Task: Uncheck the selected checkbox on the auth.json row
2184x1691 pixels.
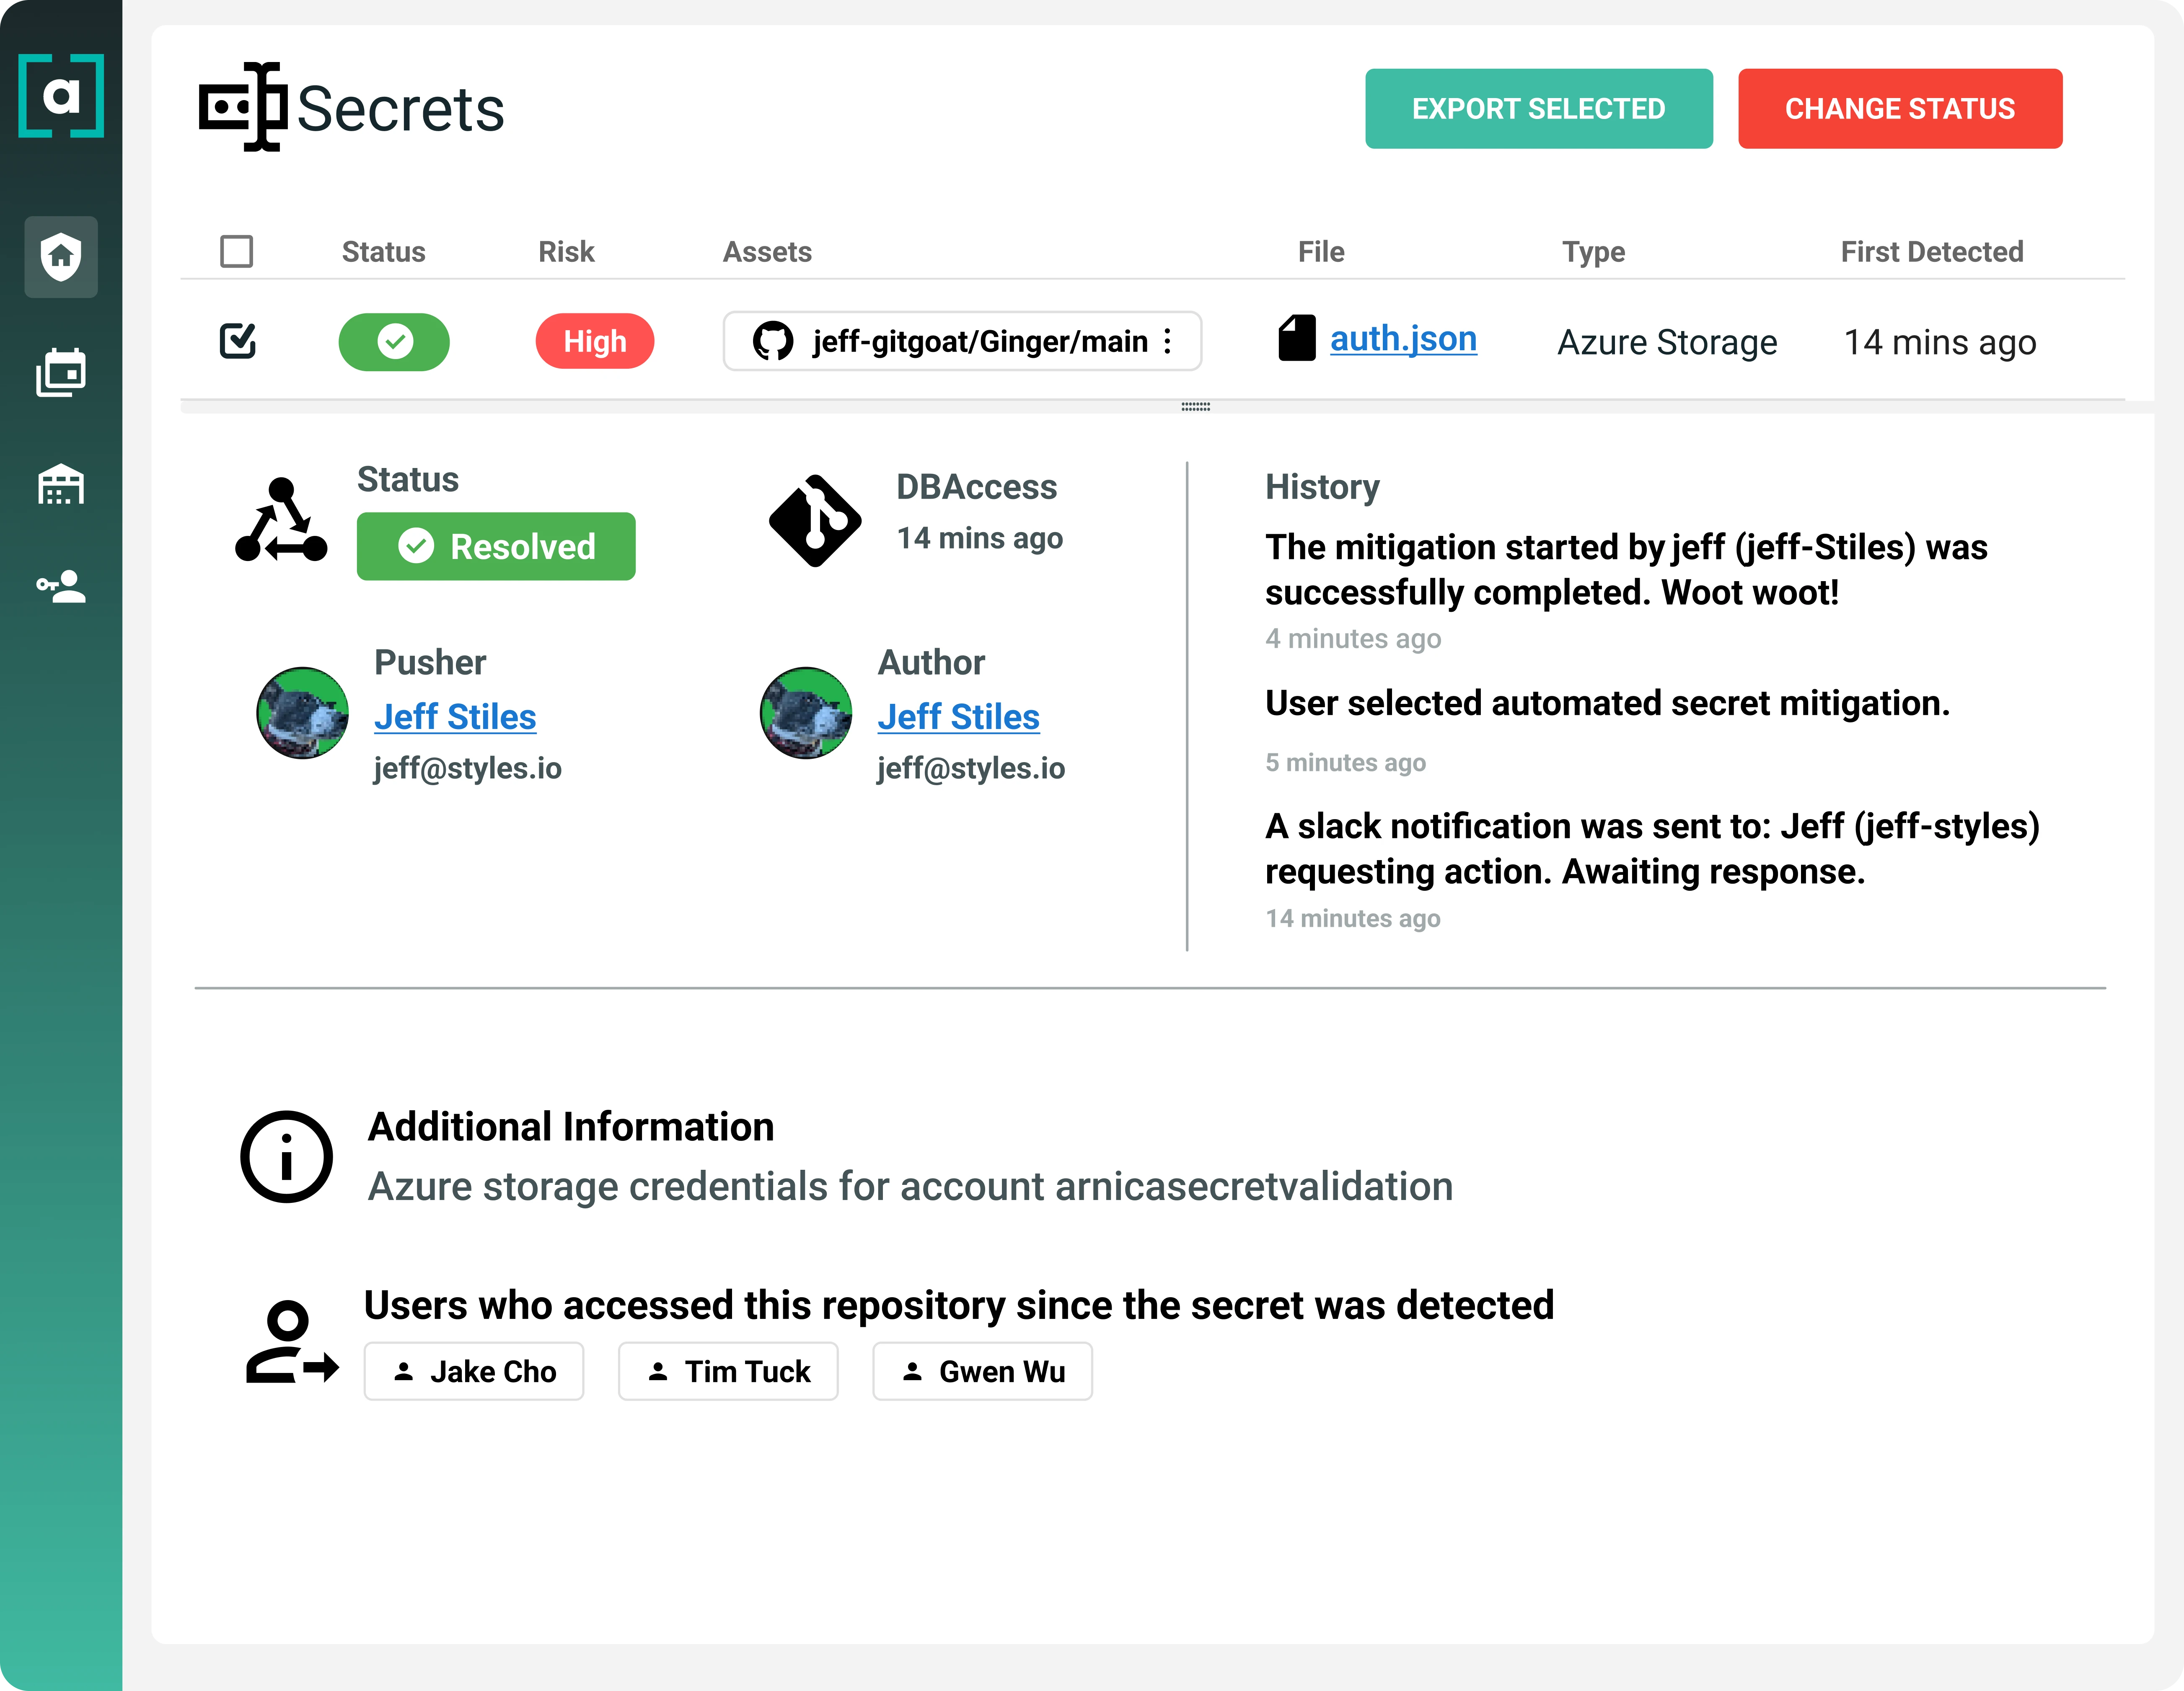Action: pyautogui.click(x=237, y=341)
